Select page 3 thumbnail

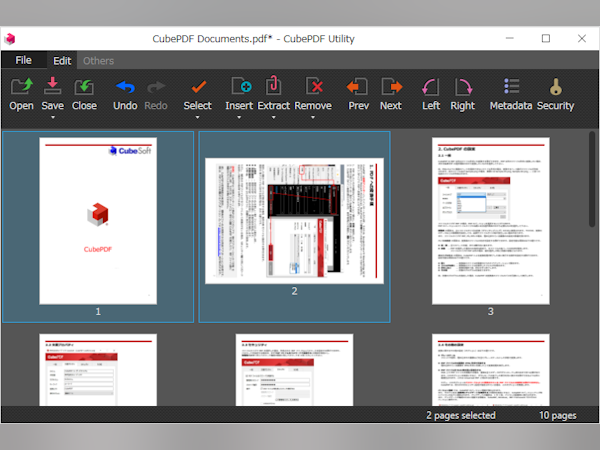click(x=491, y=221)
